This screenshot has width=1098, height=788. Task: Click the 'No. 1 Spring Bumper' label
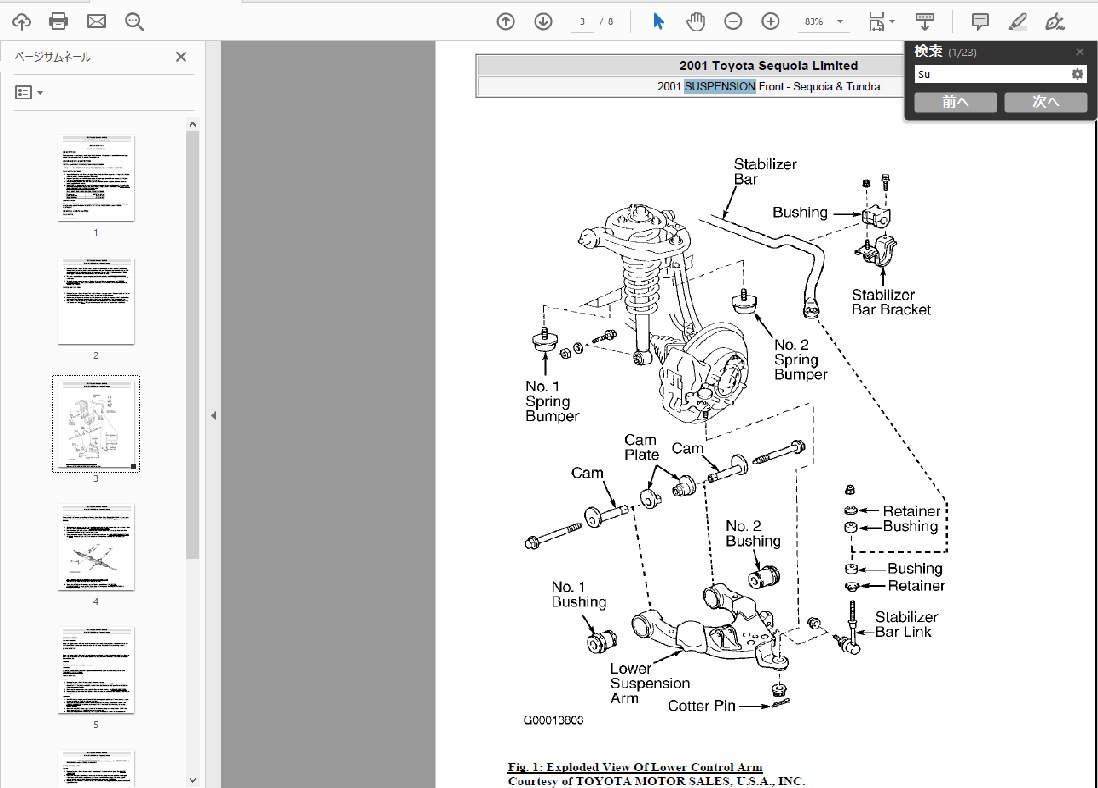(x=552, y=401)
